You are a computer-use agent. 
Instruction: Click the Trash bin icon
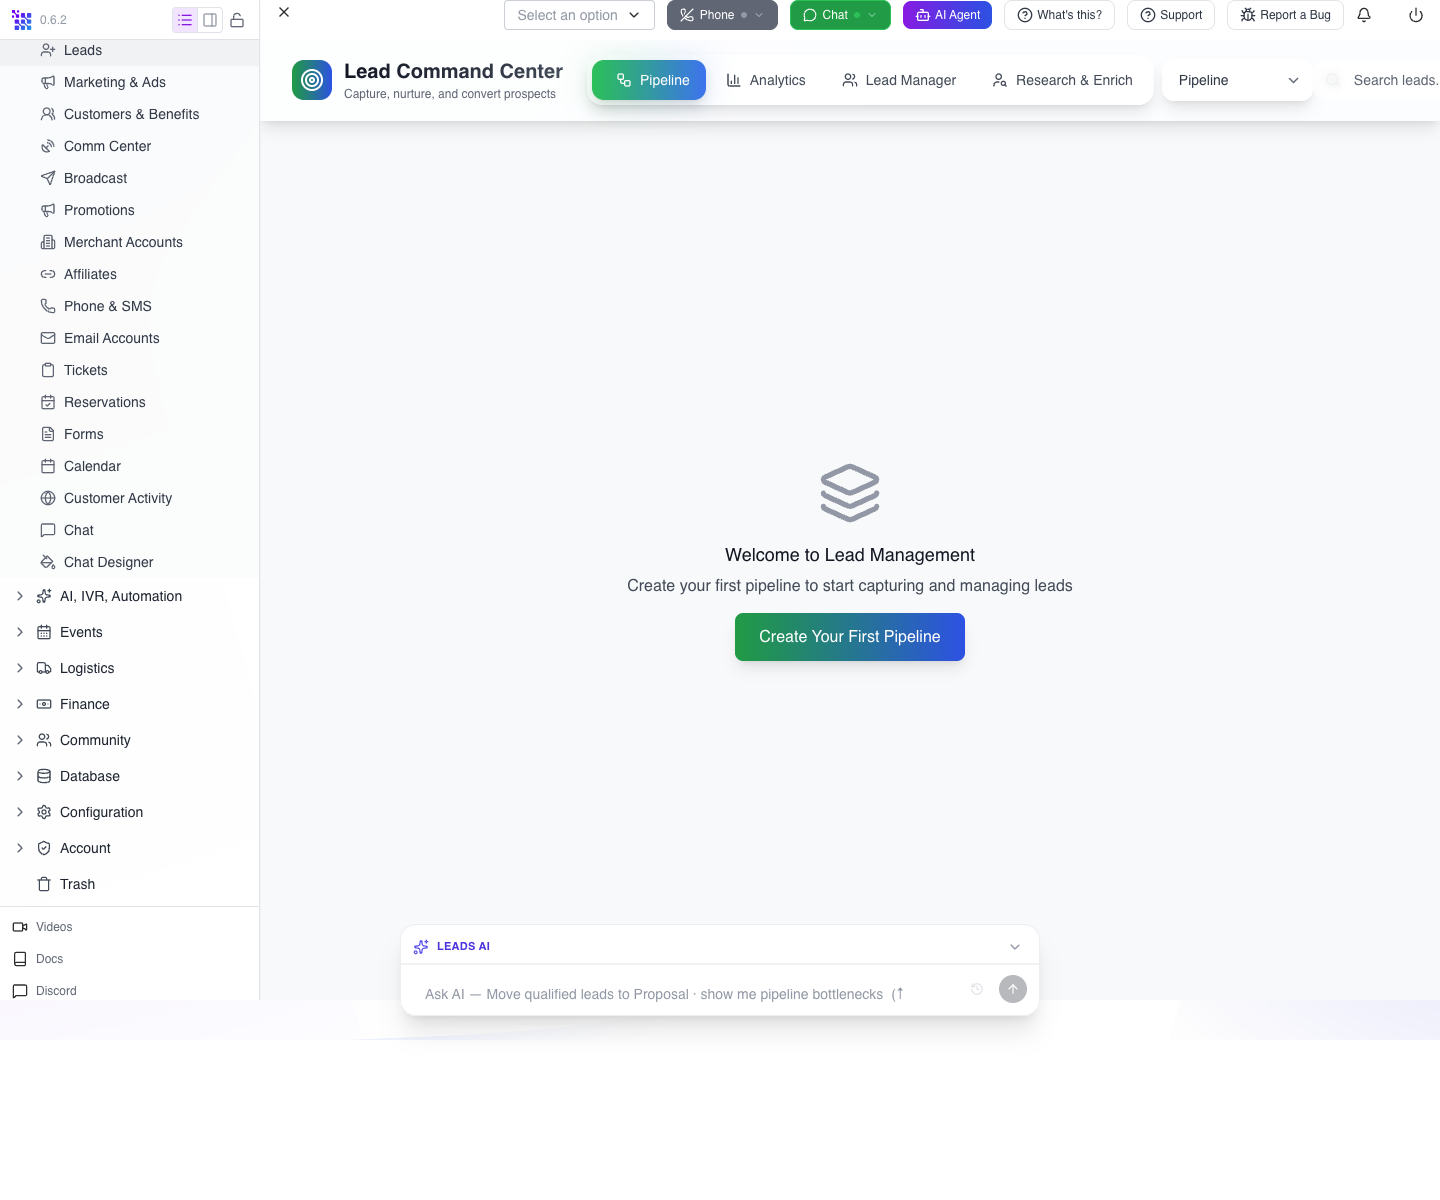(44, 884)
